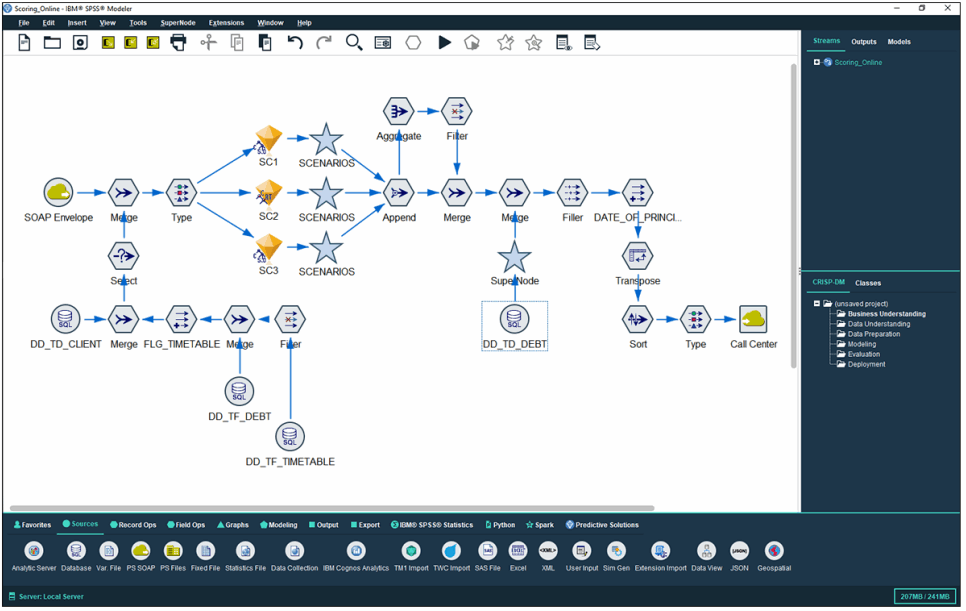
Task: Open the Record Ops palette tab
Action: [133, 525]
